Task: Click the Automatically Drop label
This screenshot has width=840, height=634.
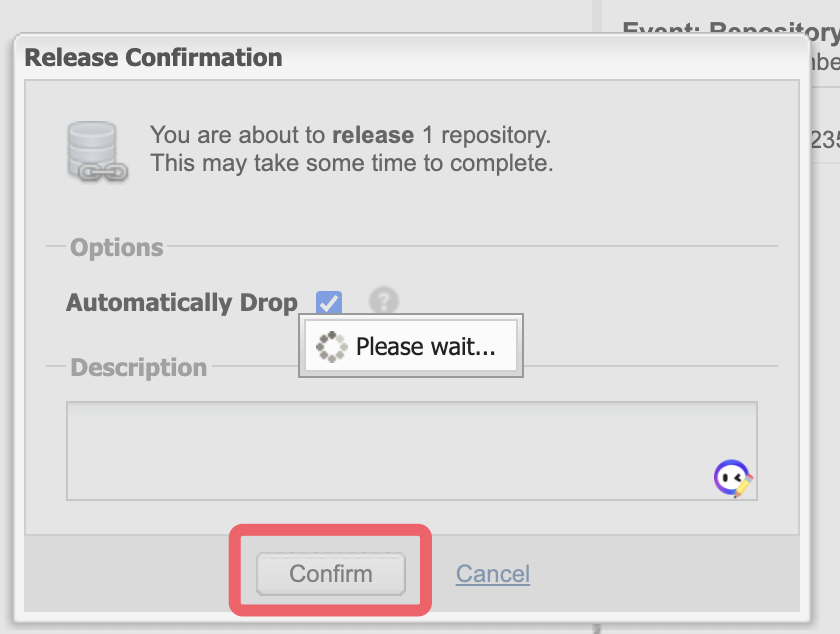Action: point(181,303)
